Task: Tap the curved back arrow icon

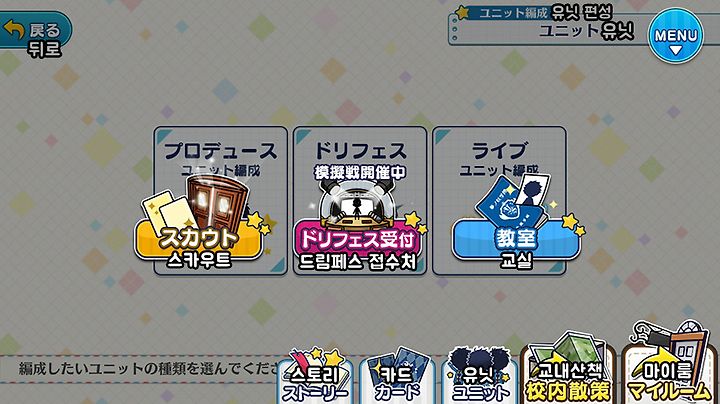Action: [14, 30]
